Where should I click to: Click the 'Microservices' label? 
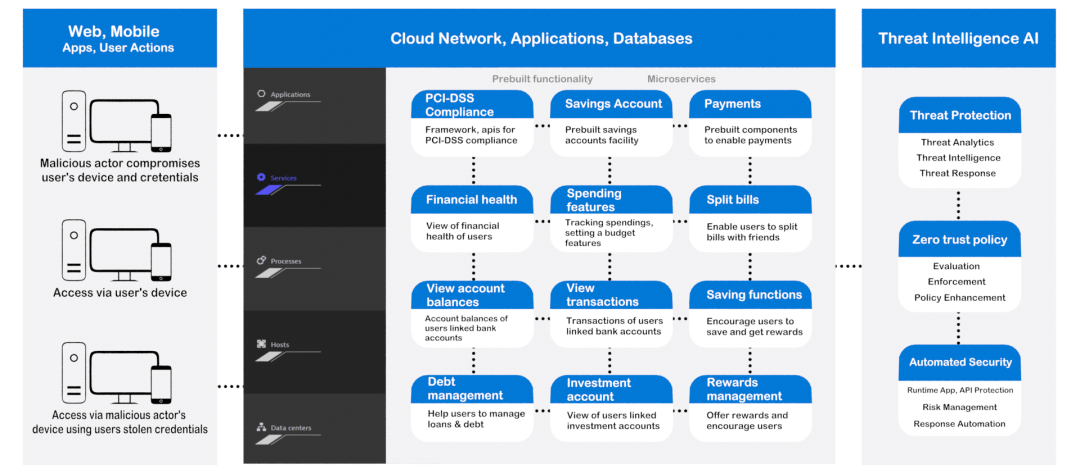(681, 79)
